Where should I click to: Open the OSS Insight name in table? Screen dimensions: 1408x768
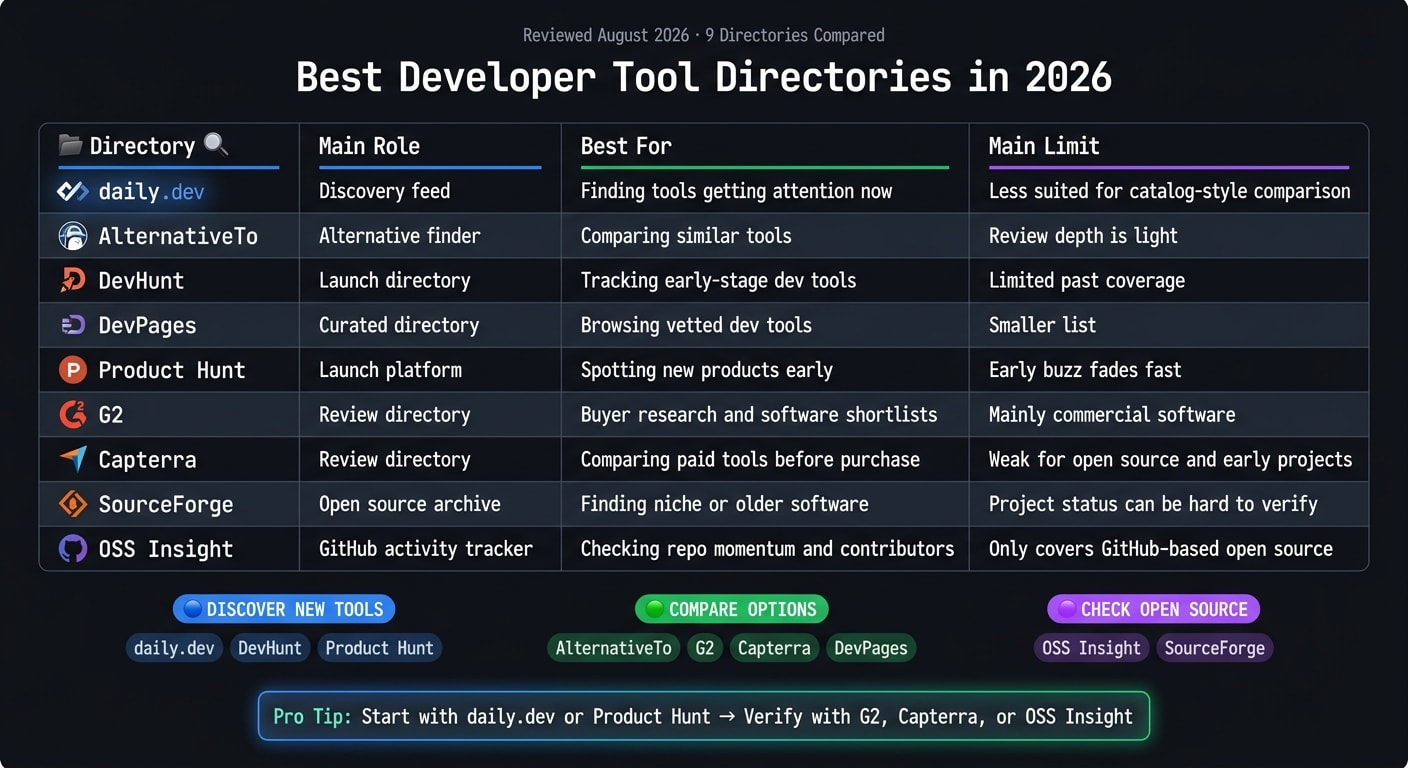(165, 549)
